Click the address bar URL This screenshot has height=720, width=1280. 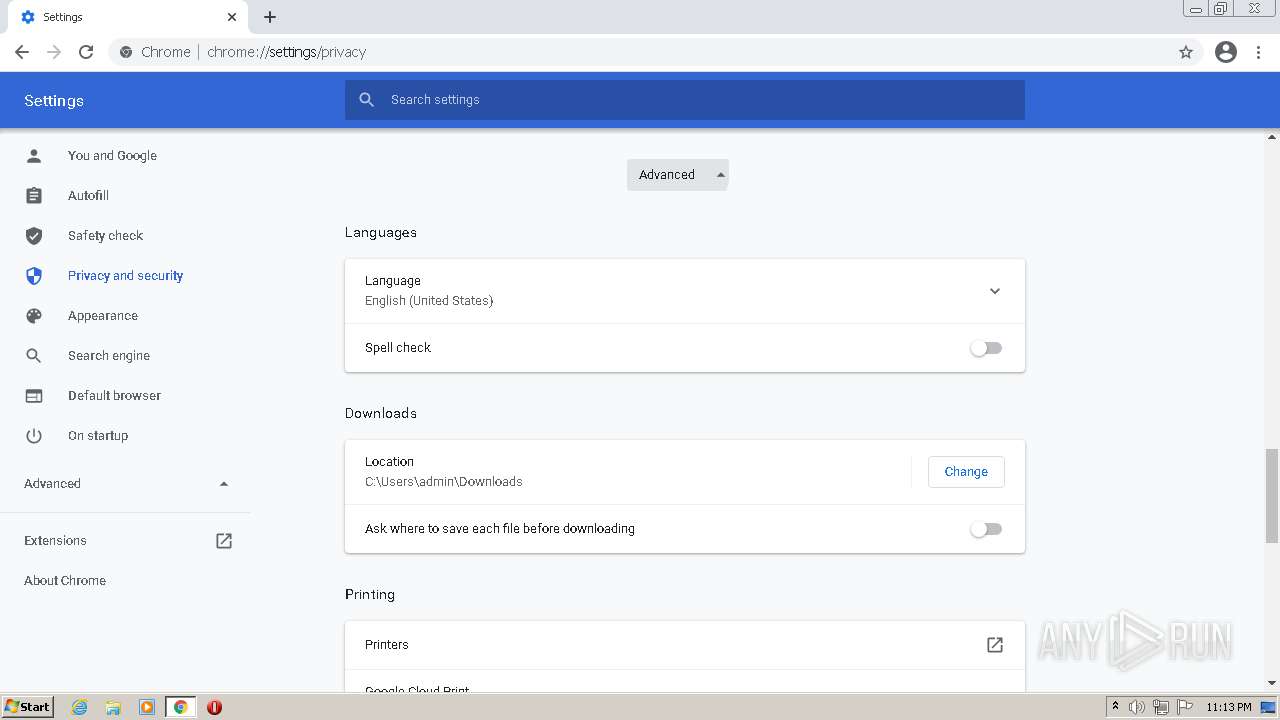(287, 52)
